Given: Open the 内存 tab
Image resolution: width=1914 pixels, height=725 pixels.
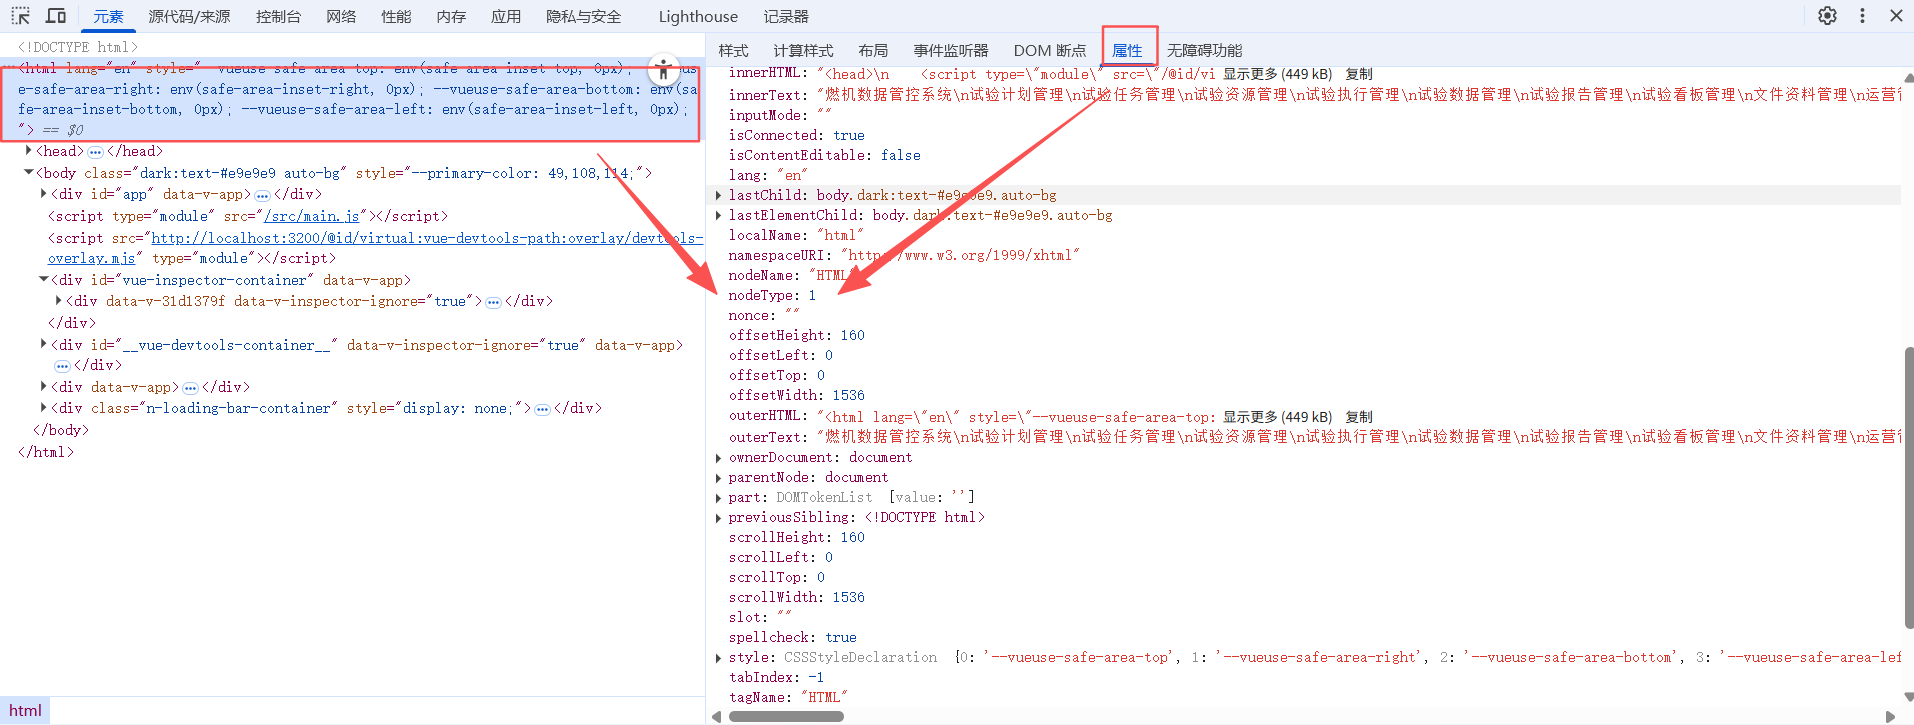Looking at the screenshot, I should click(x=451, y=17).
